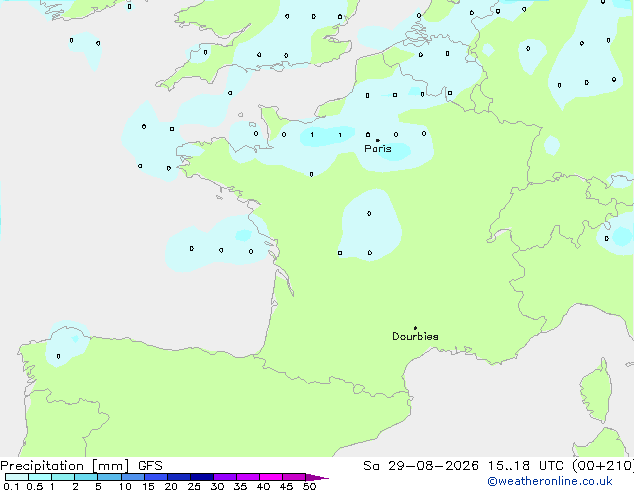Click the rain area over northwest Spain
The image size is (634, 490).
pyautogui.click(x=67, y=344)
